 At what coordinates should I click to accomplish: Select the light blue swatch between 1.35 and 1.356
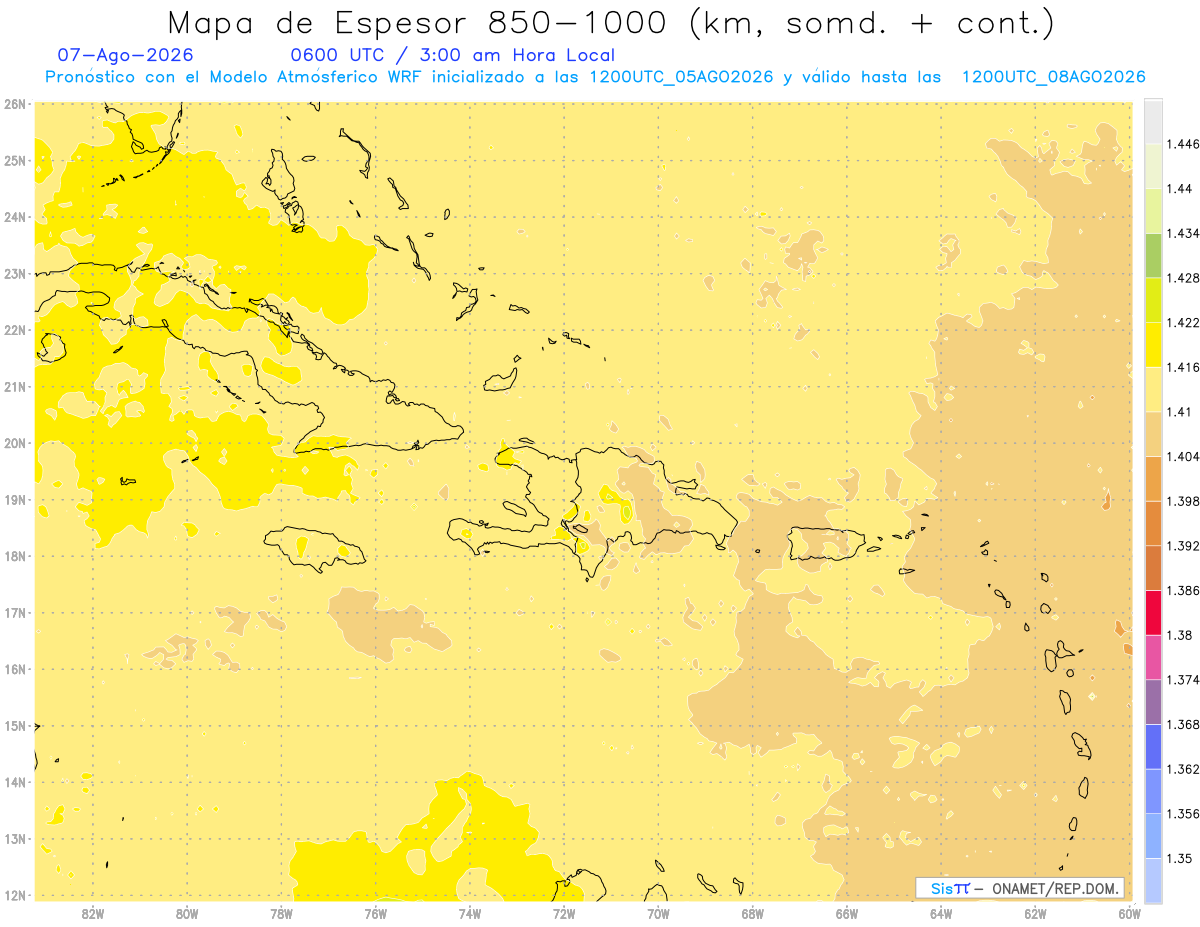coord(1153,835)
